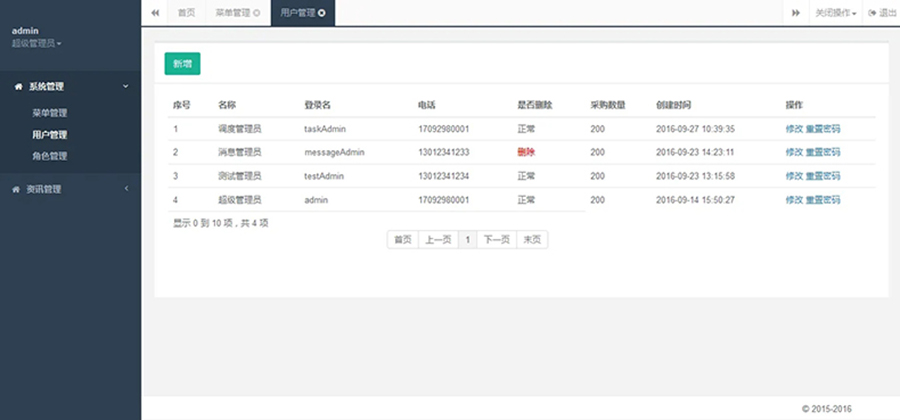Go to 下一页 in pagination

coord(497,240)
